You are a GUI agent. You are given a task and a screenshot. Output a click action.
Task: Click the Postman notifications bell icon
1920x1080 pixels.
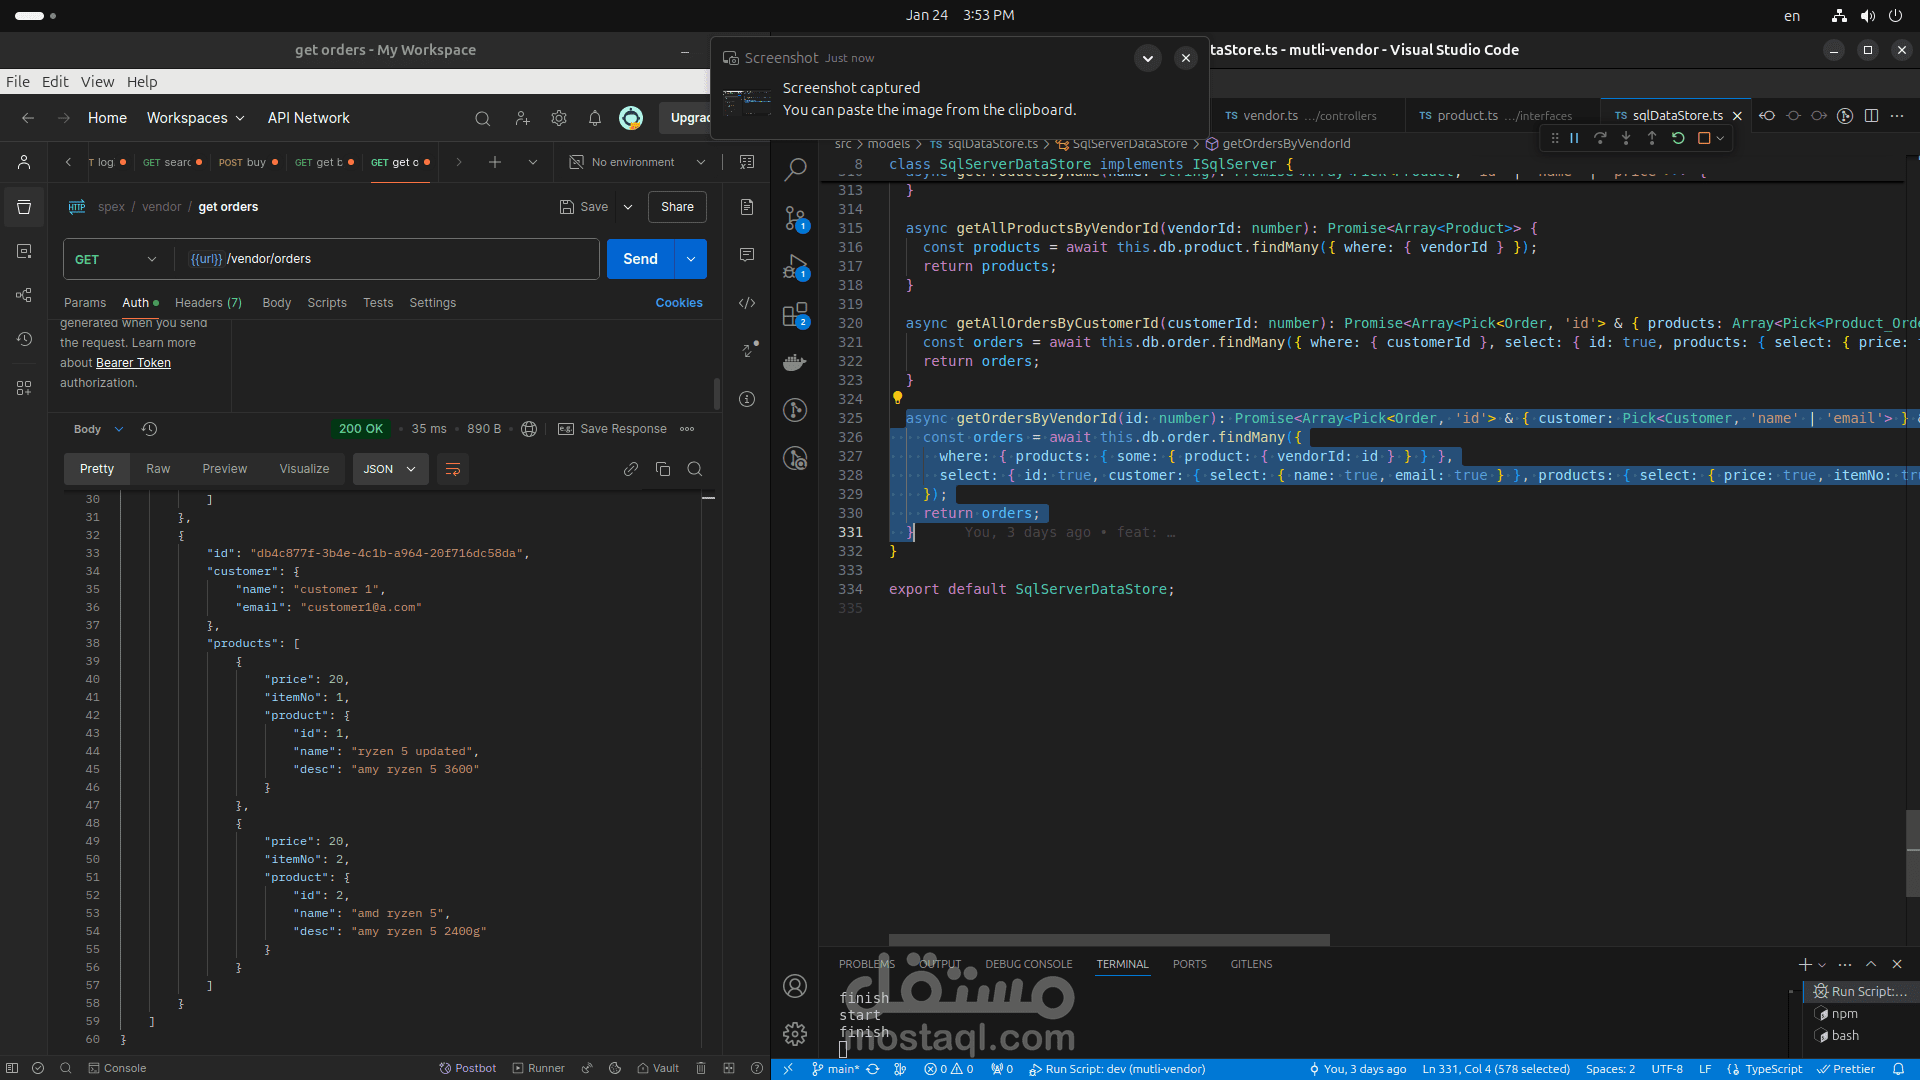pyautogui.click(x=595, y=118)
